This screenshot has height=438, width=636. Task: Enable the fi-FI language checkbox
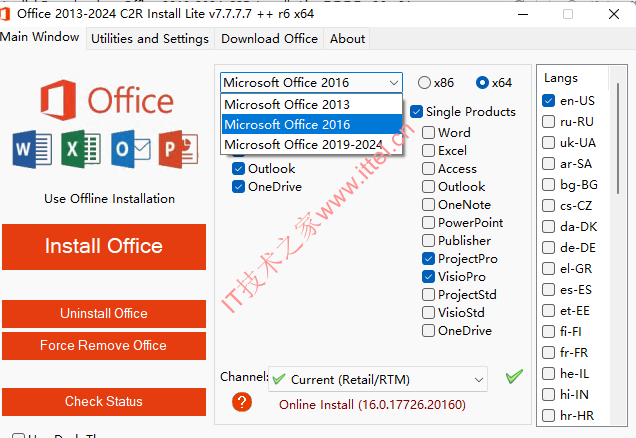tap(548, 331)
